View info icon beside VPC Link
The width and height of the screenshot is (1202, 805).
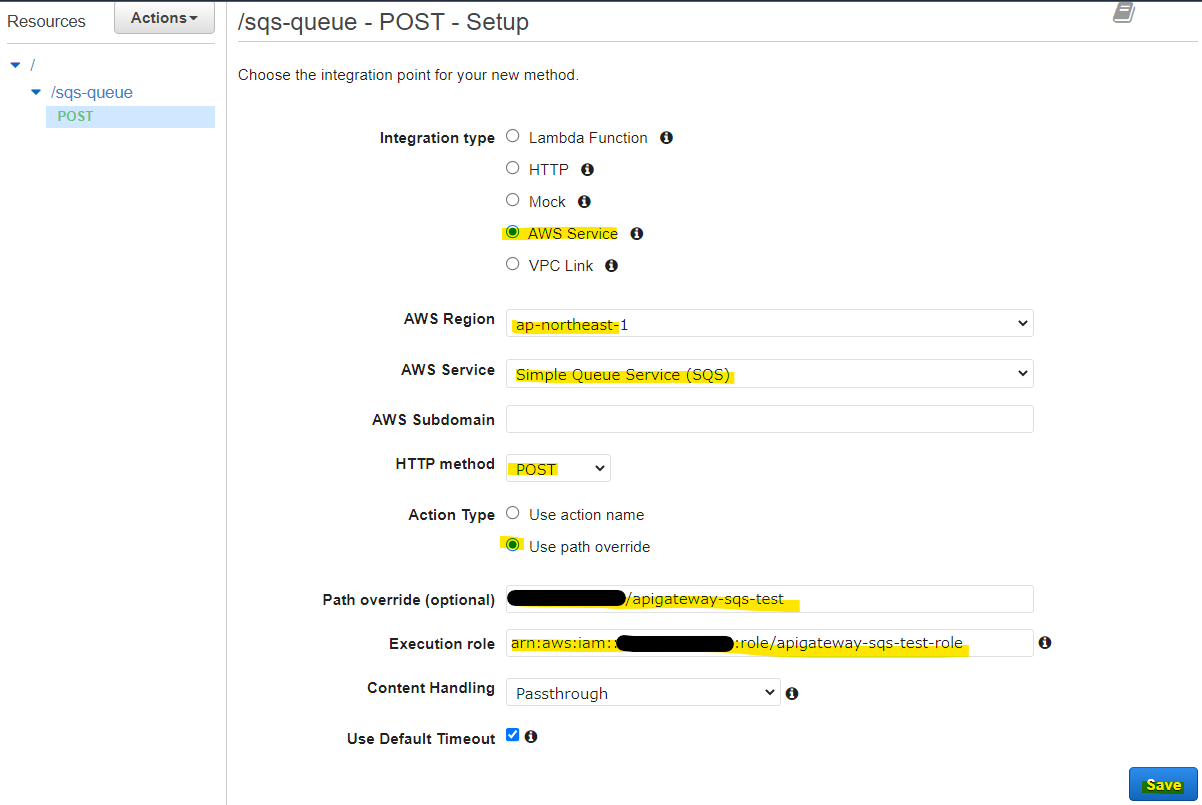click(x=611, y=265)
